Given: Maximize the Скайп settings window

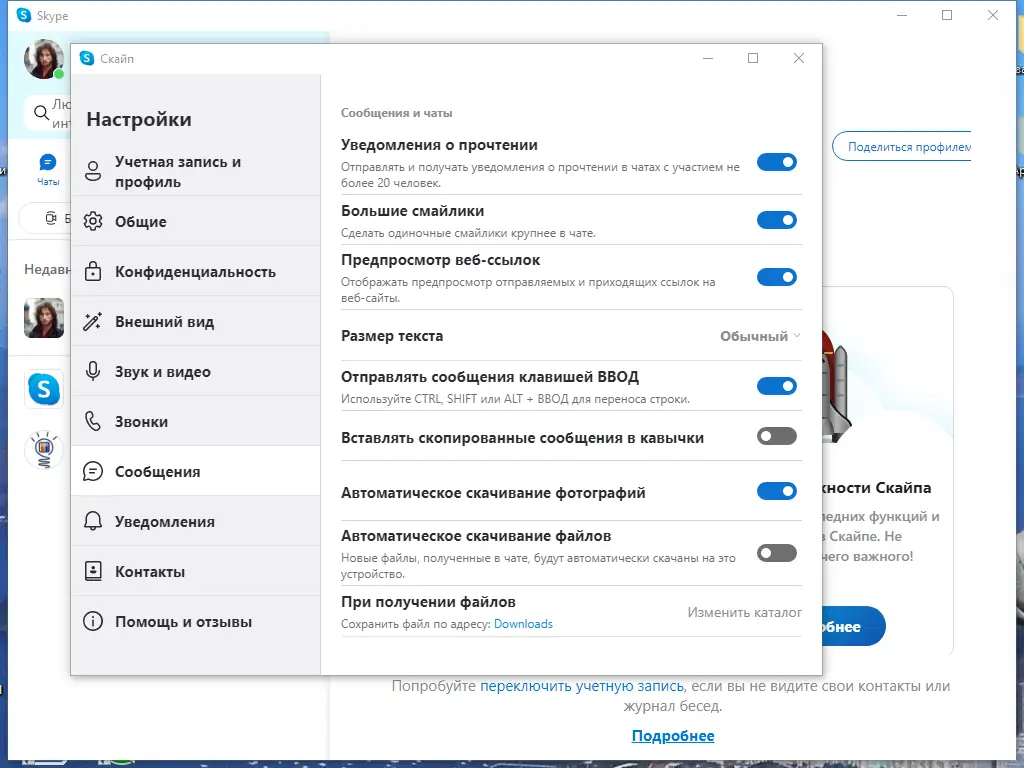Looking at the screenshot, I should (x=753, y=58).
